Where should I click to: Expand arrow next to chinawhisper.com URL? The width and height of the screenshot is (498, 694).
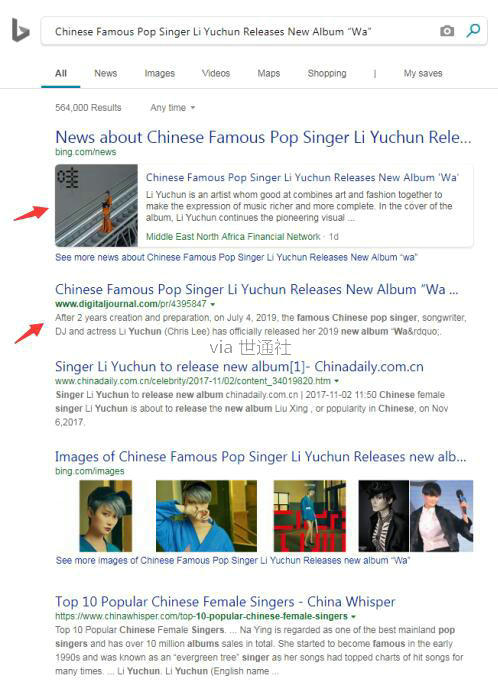pos(353,616)
